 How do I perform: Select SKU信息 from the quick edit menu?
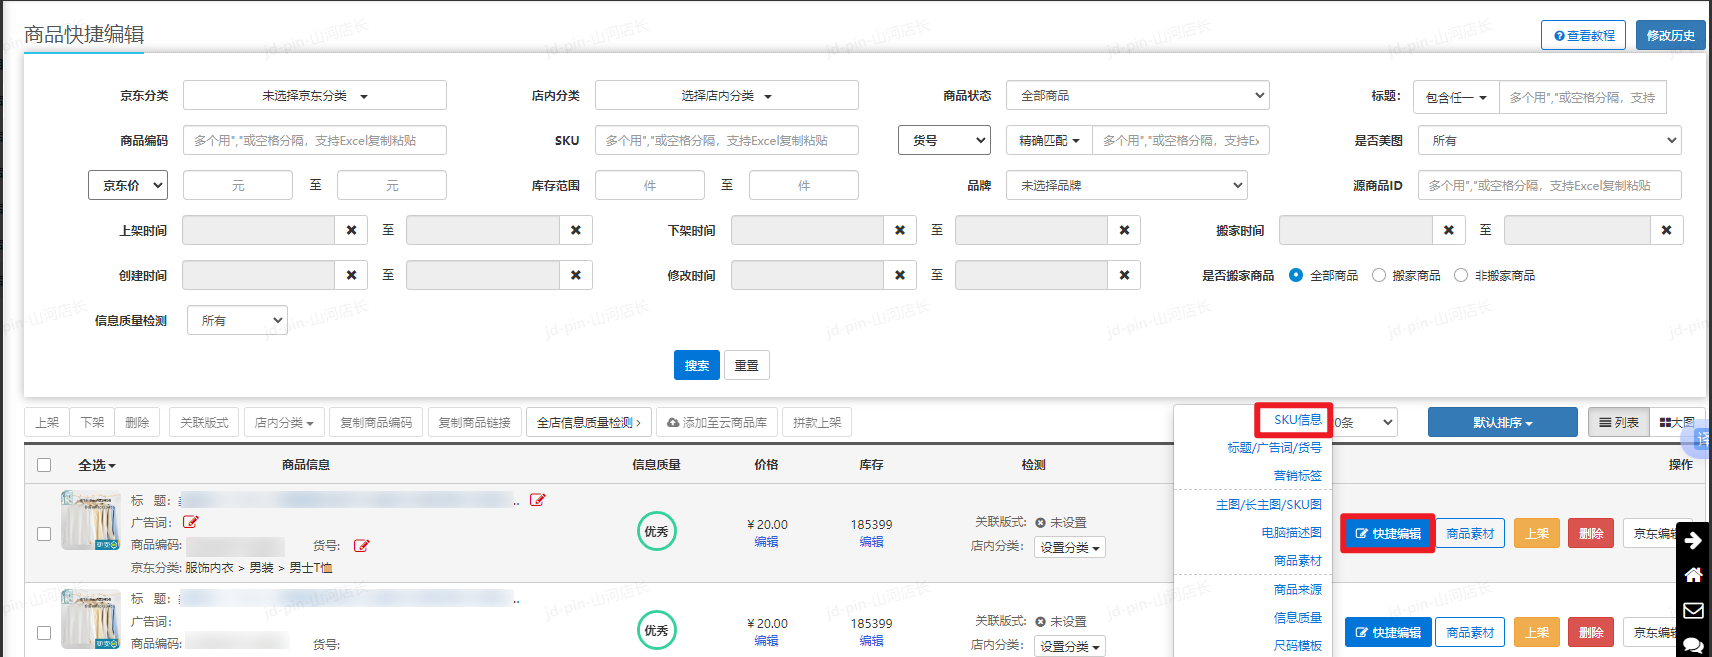(1297, 420)
